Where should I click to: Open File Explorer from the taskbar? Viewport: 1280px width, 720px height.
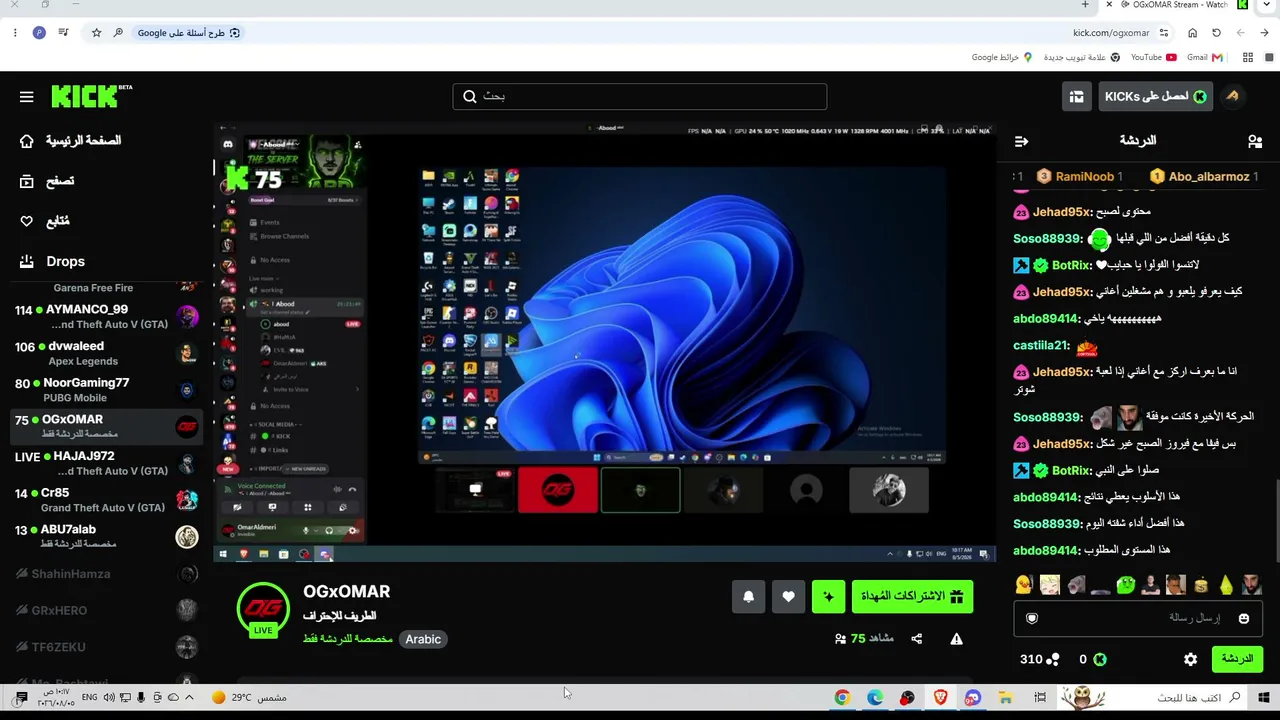pos(1005,697)
